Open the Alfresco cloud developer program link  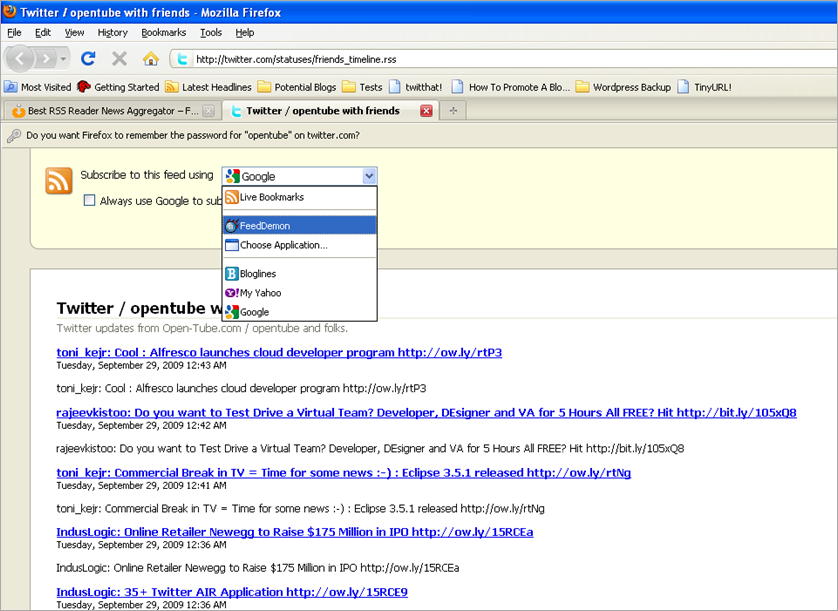279,352
